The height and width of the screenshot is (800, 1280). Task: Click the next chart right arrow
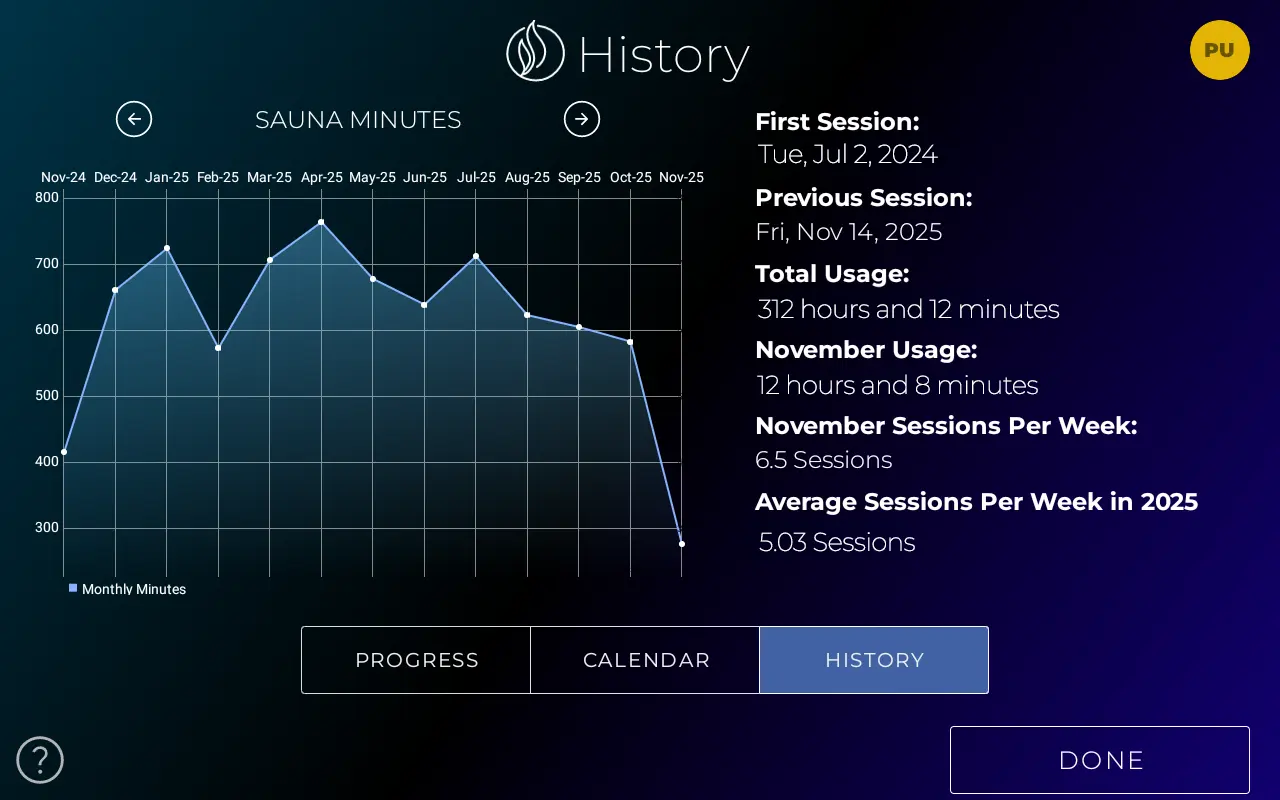click(x=582, y=119)
